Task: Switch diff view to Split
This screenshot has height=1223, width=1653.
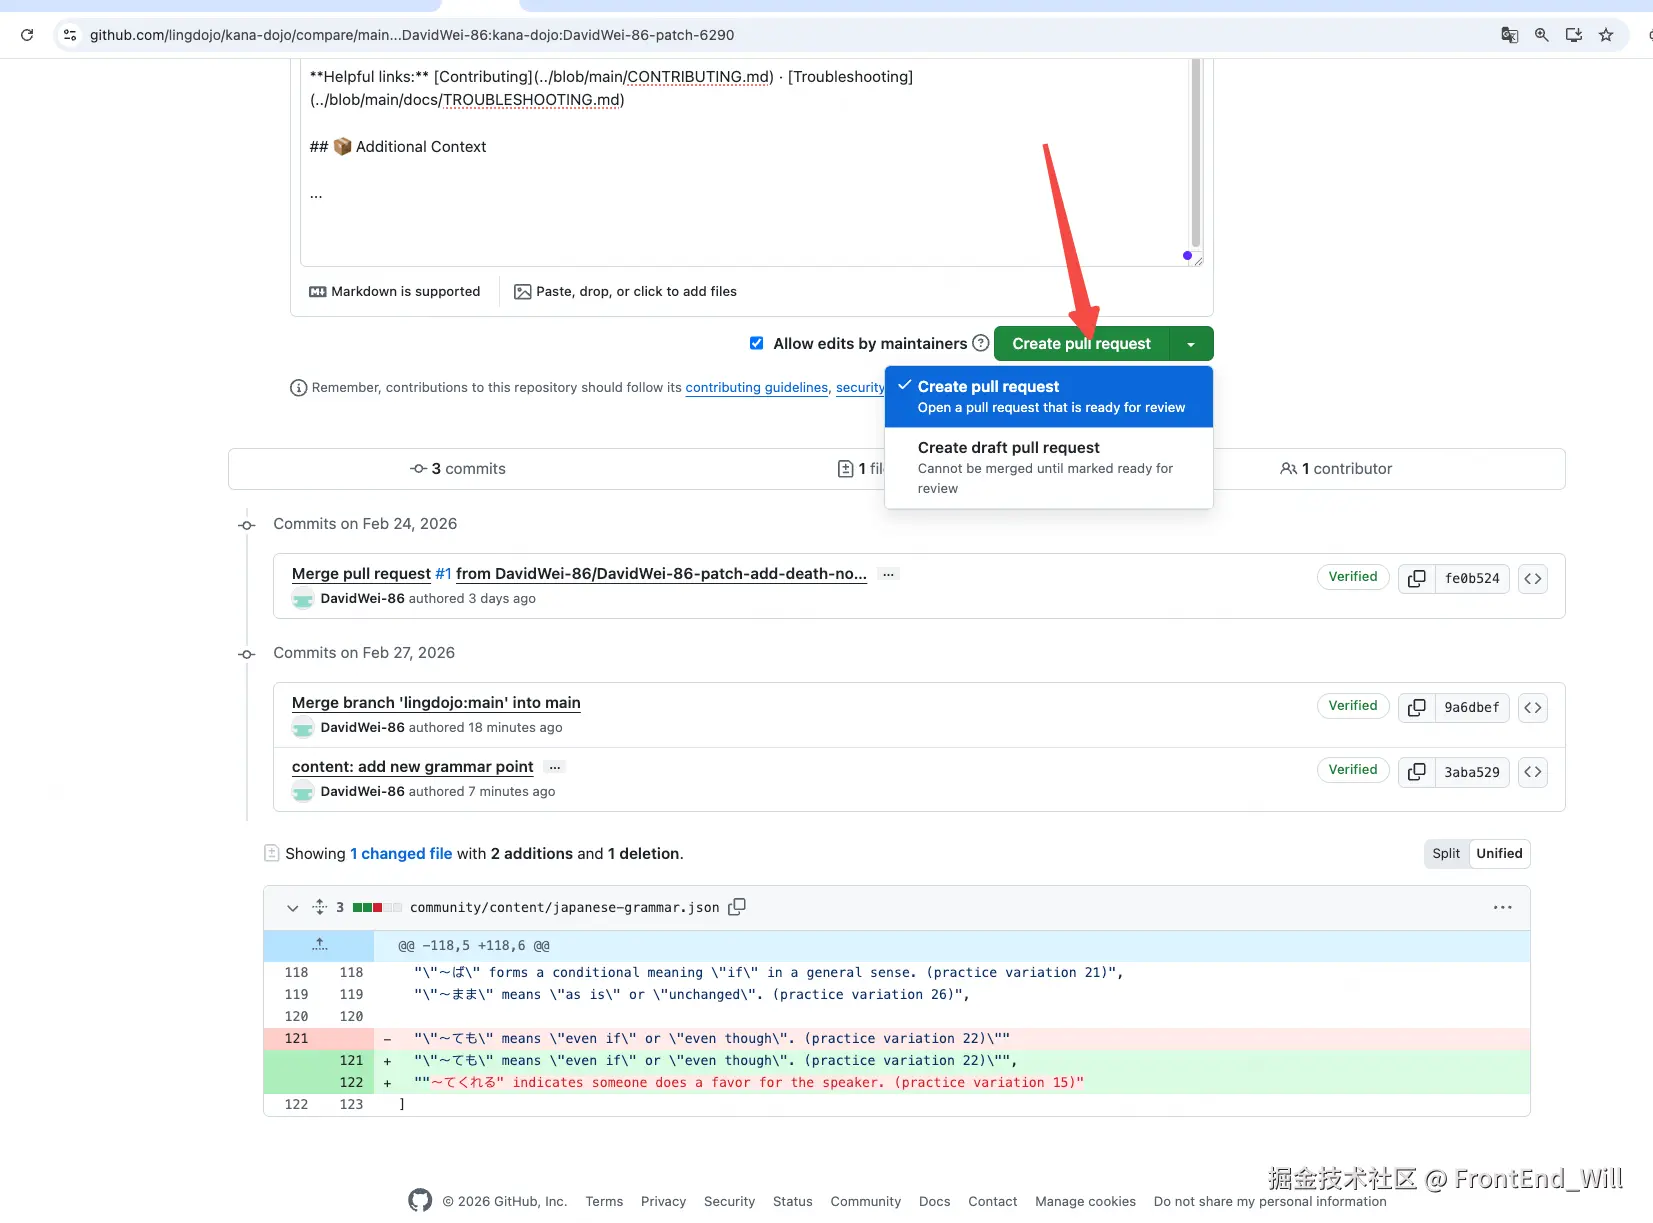Action: tap(1446, 854)
